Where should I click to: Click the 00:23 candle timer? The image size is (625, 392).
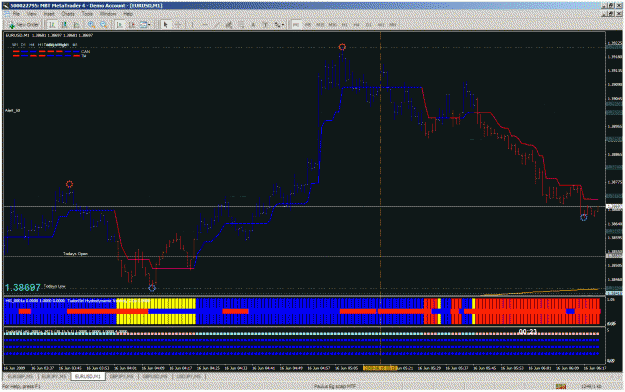coord(527,331)
